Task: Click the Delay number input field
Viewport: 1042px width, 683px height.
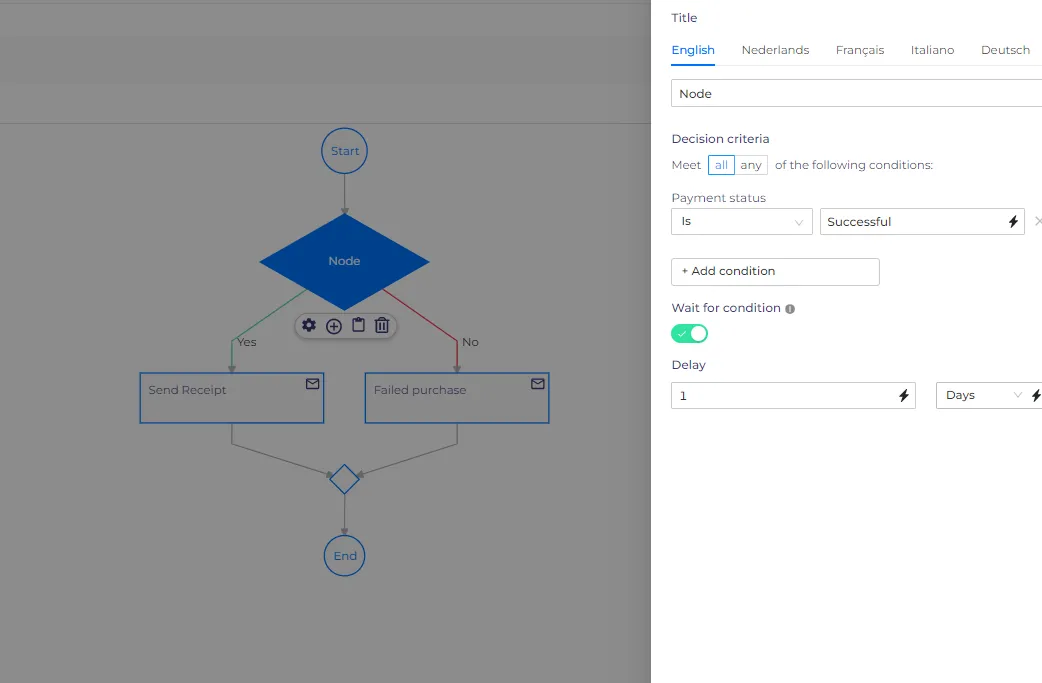Action: 793,395
